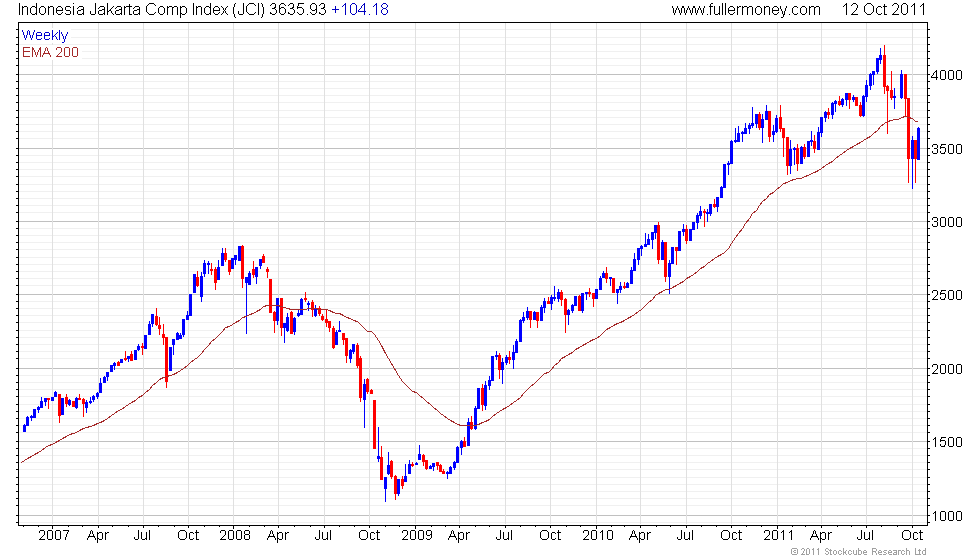The height and width of the screenshot is (560, 980).
Task: Click the 4000 price axis label
Action: [x=946, y=75]
